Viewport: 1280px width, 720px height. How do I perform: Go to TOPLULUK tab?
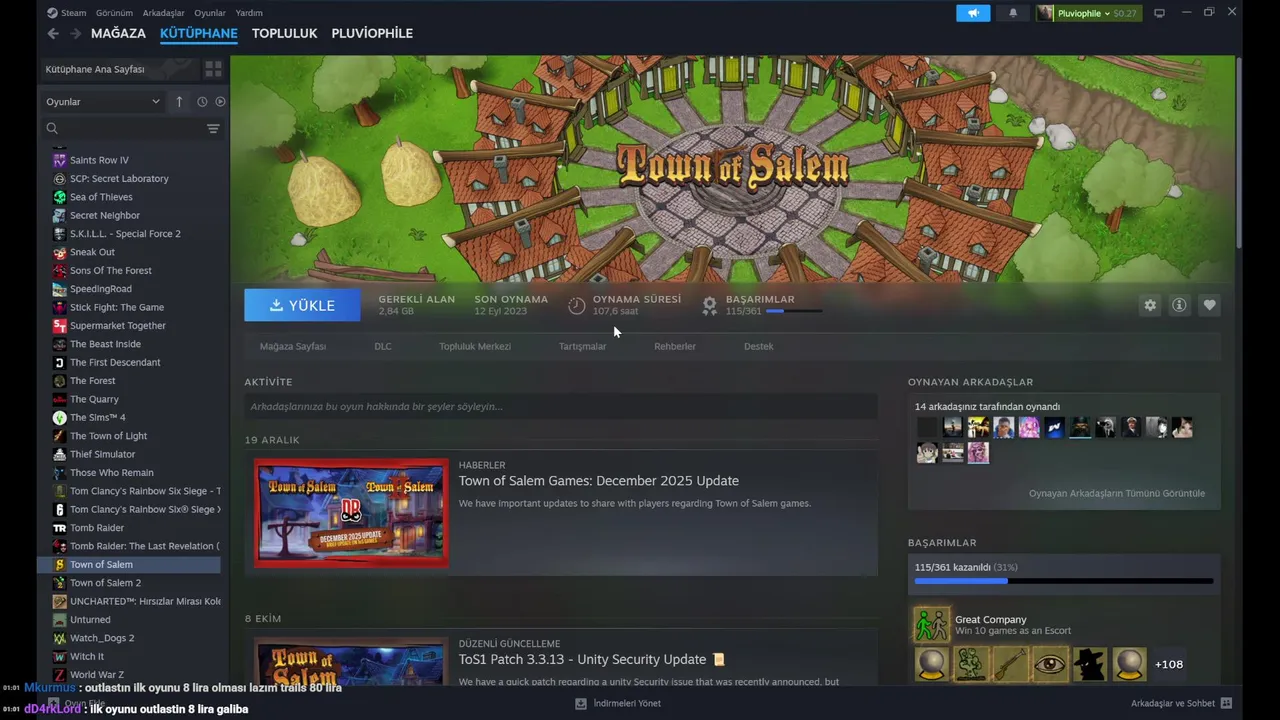[284, 33]
